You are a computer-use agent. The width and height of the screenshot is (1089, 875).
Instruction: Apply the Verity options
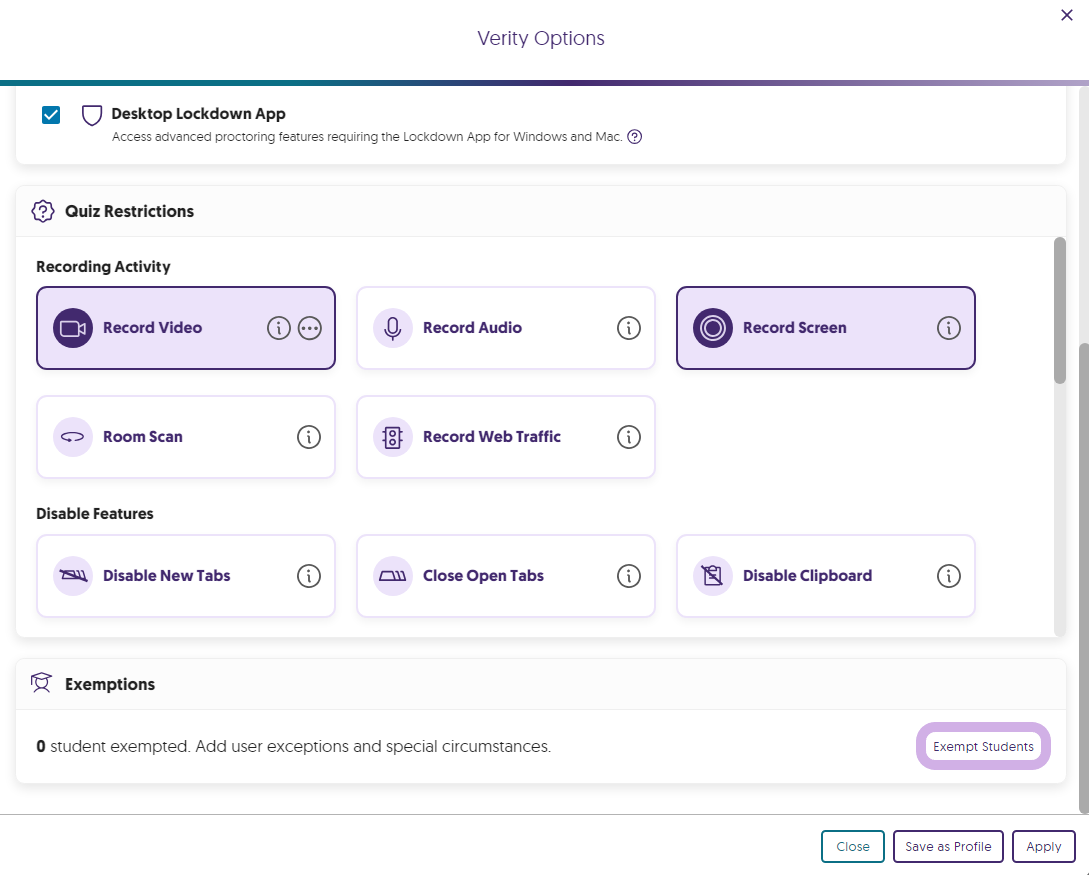click(x=1044, y=847)
